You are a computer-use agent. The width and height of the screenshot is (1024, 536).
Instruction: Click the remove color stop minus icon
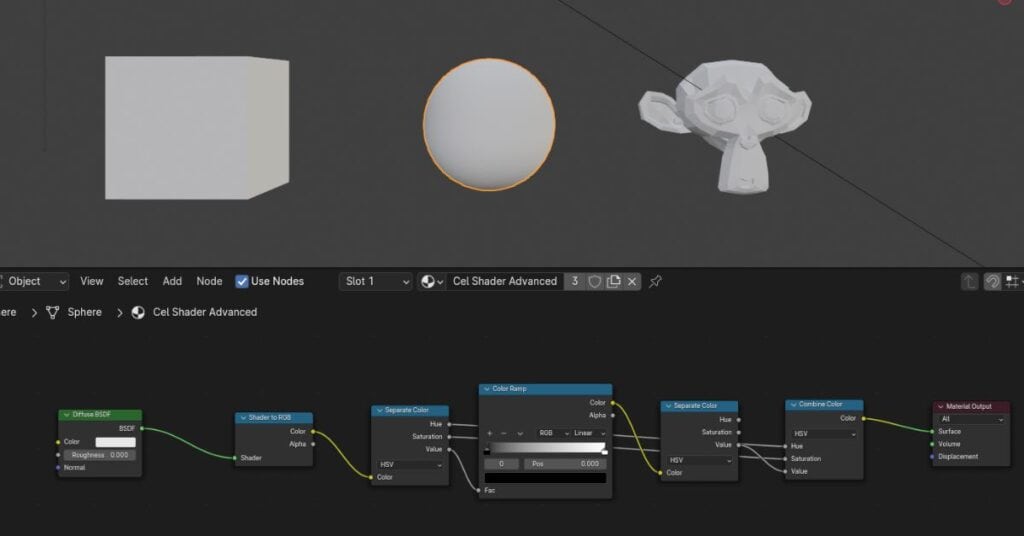coord(504,433)
